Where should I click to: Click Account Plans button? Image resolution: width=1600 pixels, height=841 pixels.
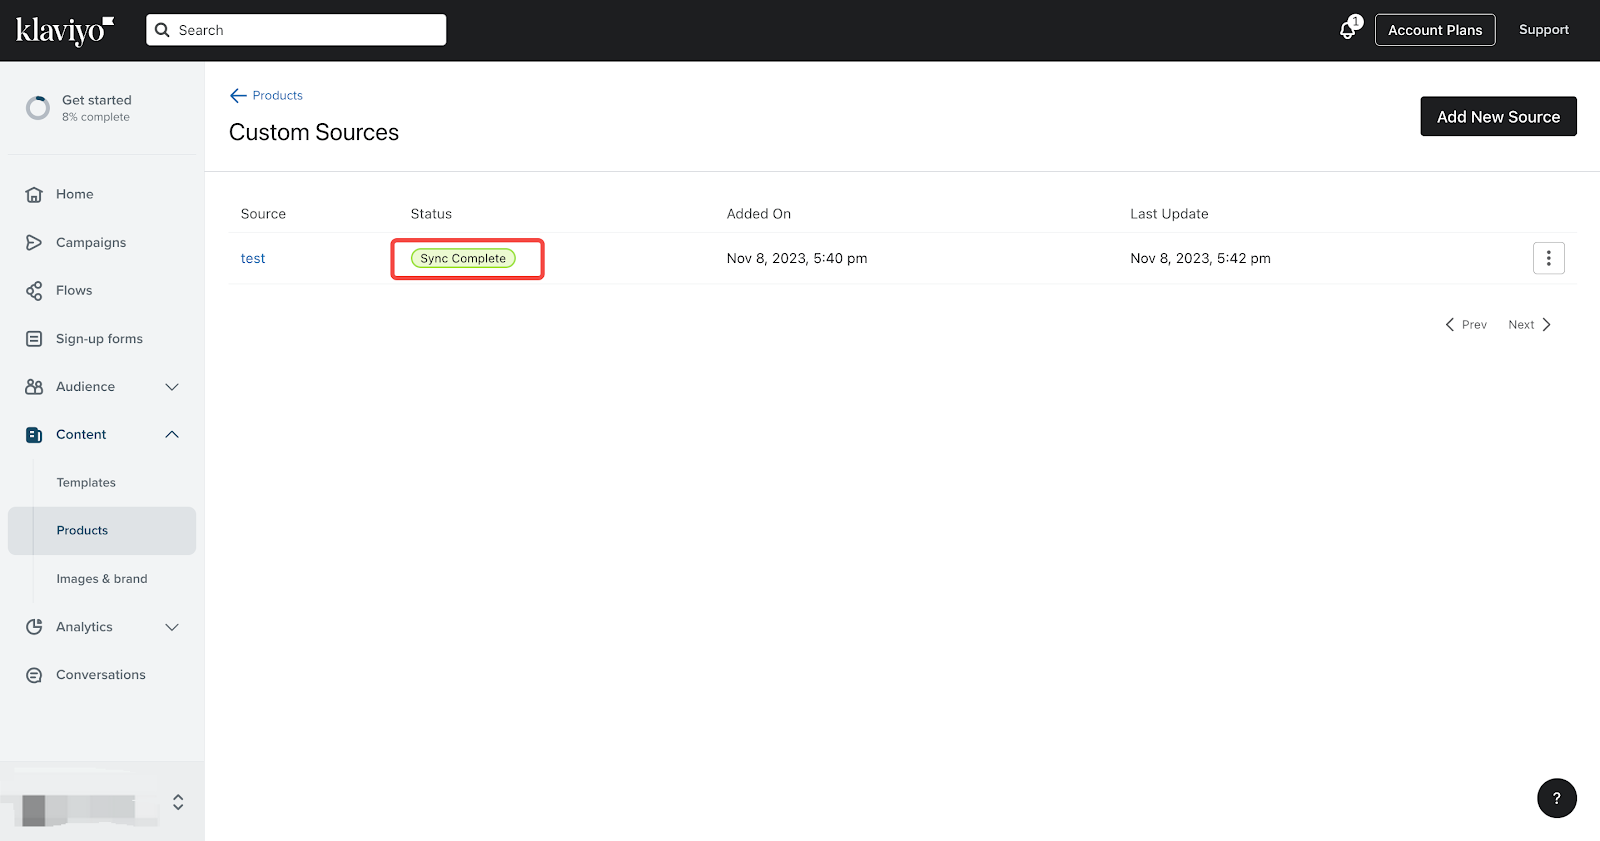pos(1435,30)
